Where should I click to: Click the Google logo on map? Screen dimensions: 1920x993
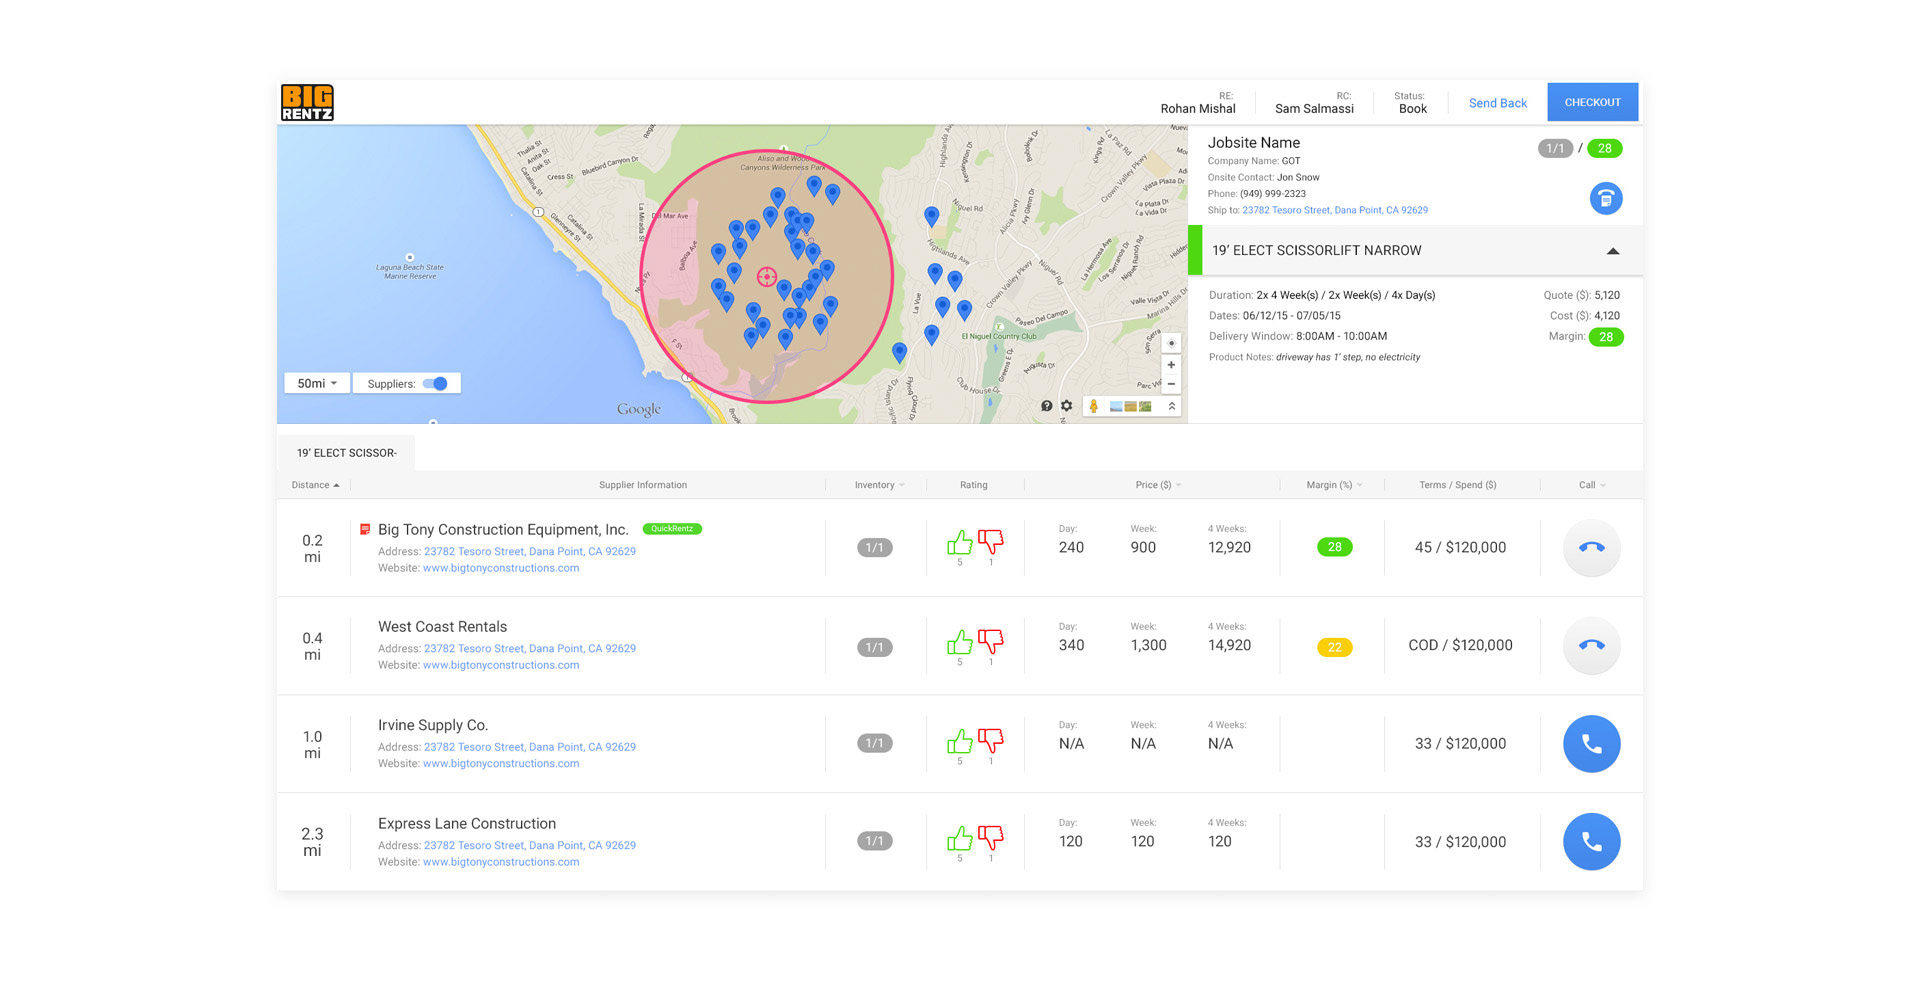[639, 409]
